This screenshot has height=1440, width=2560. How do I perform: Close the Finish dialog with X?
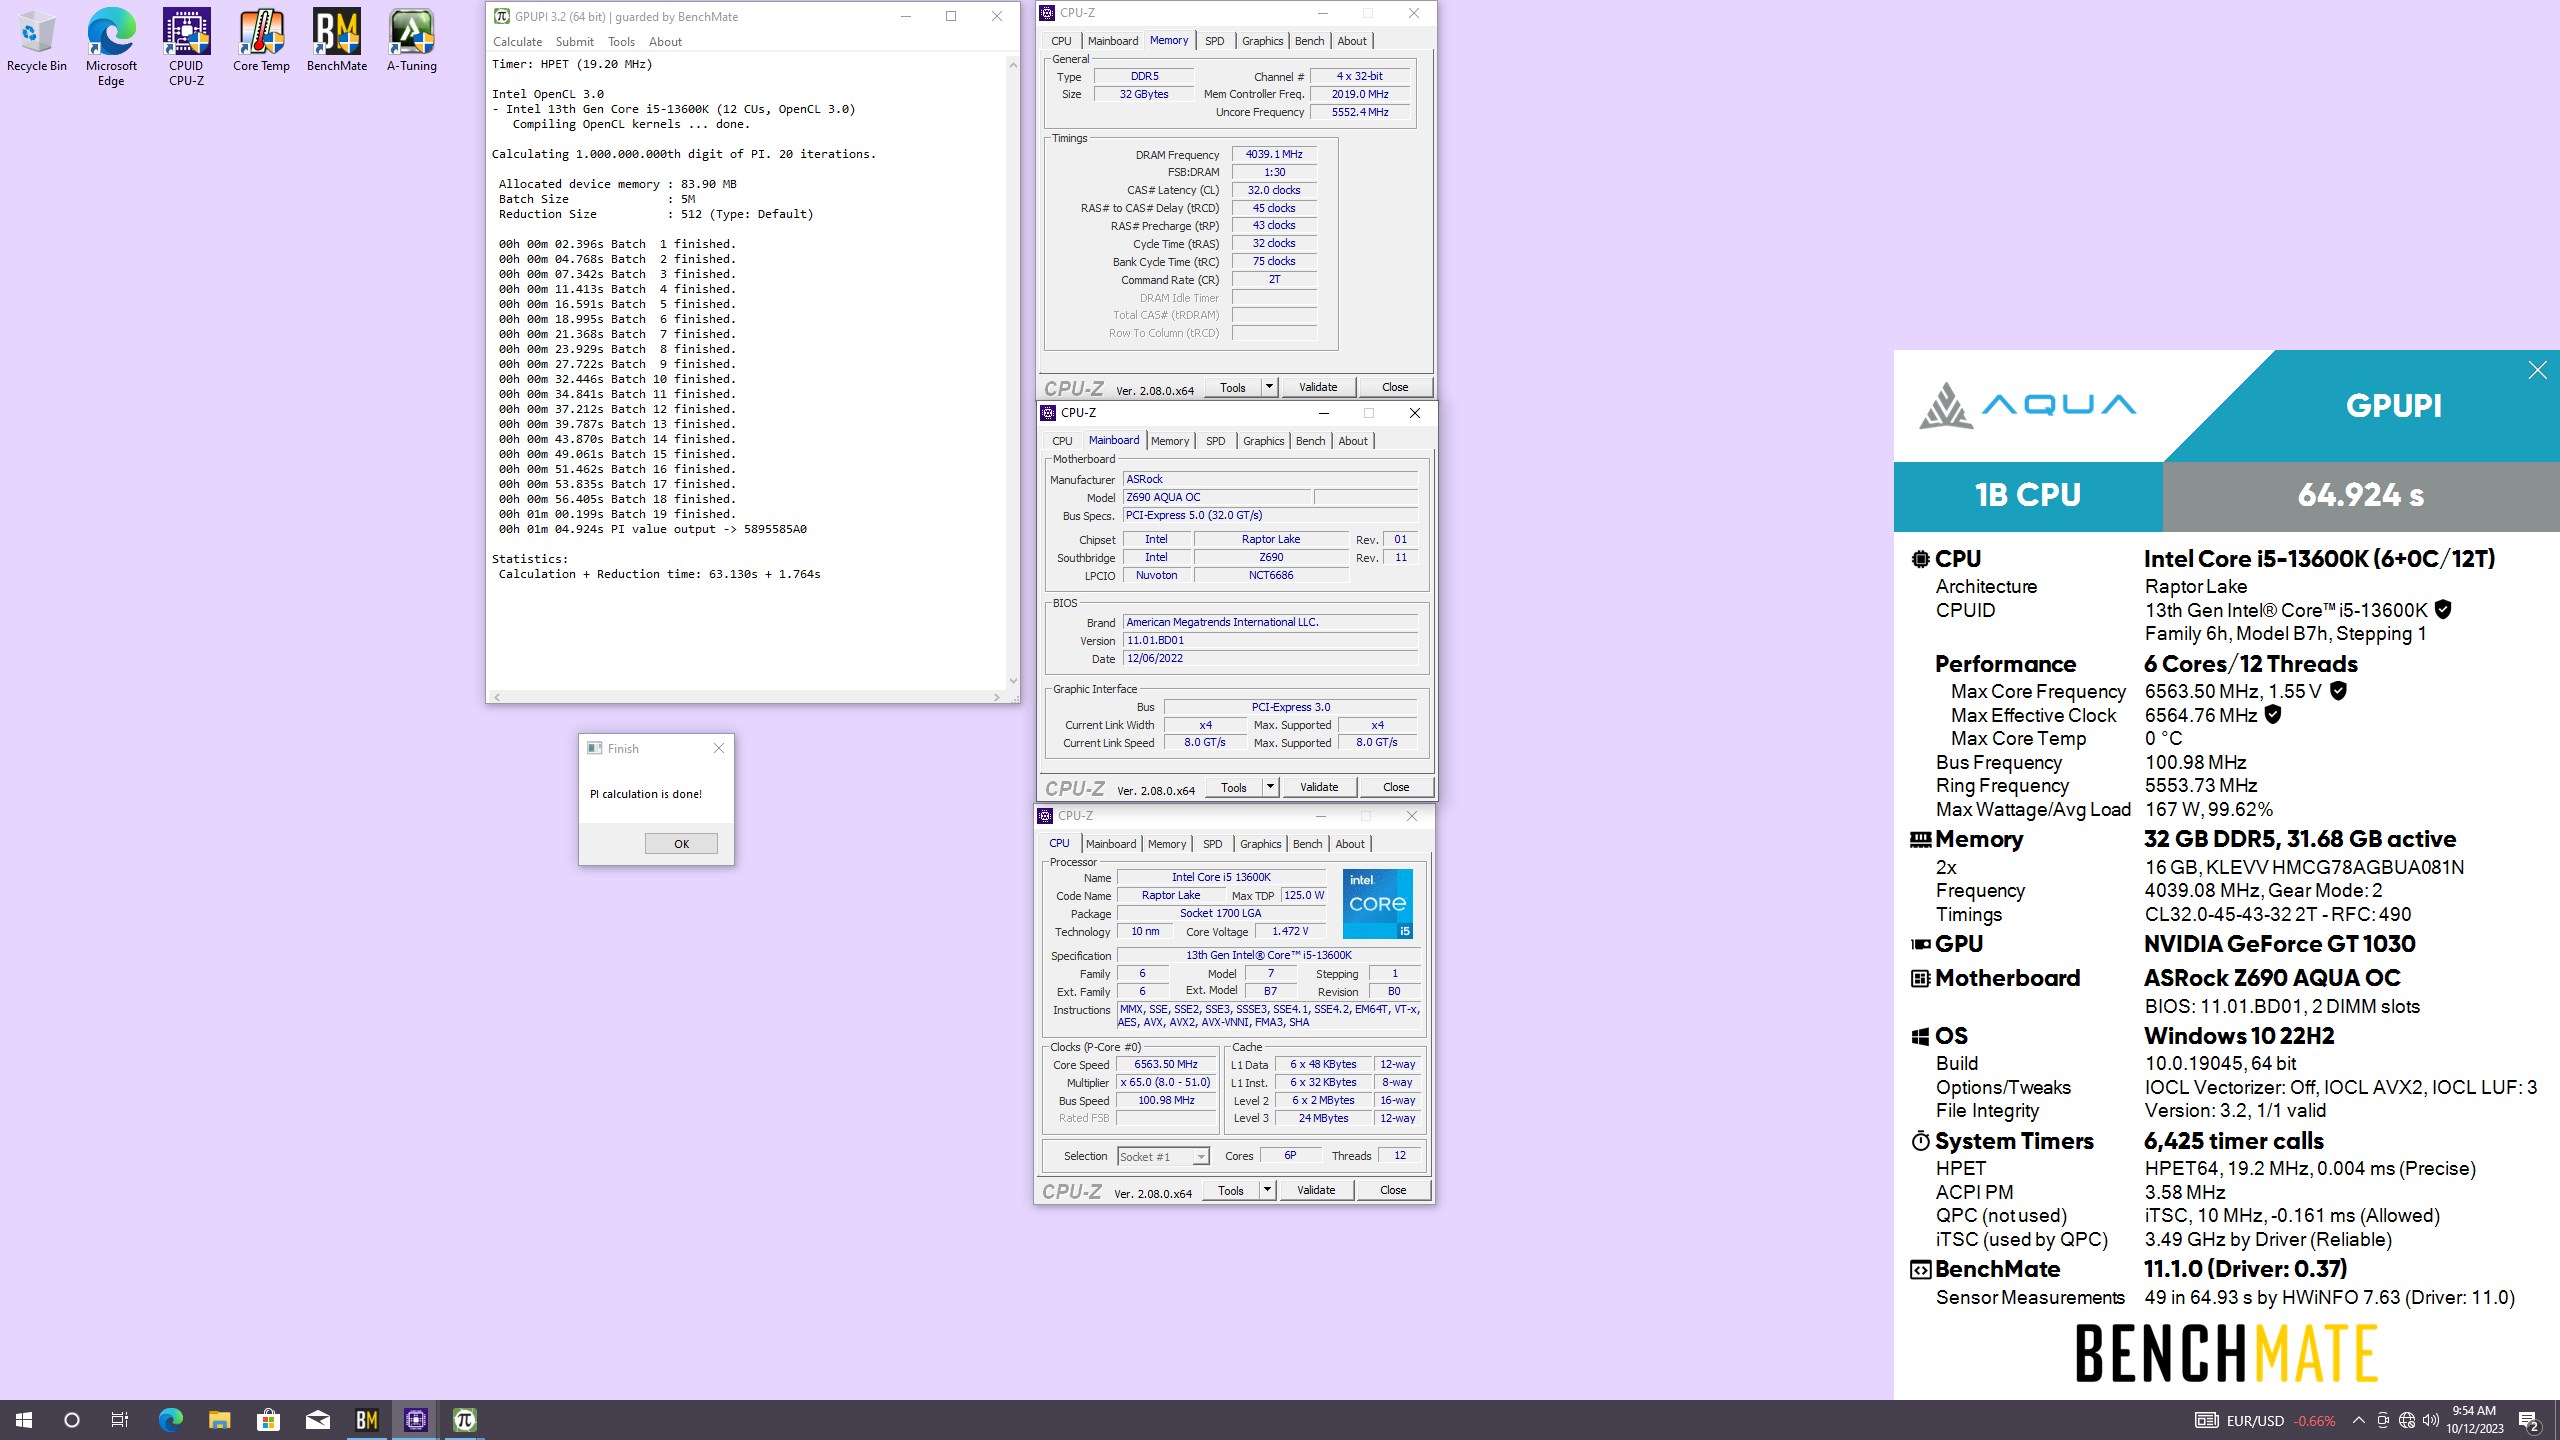point(718,748)
